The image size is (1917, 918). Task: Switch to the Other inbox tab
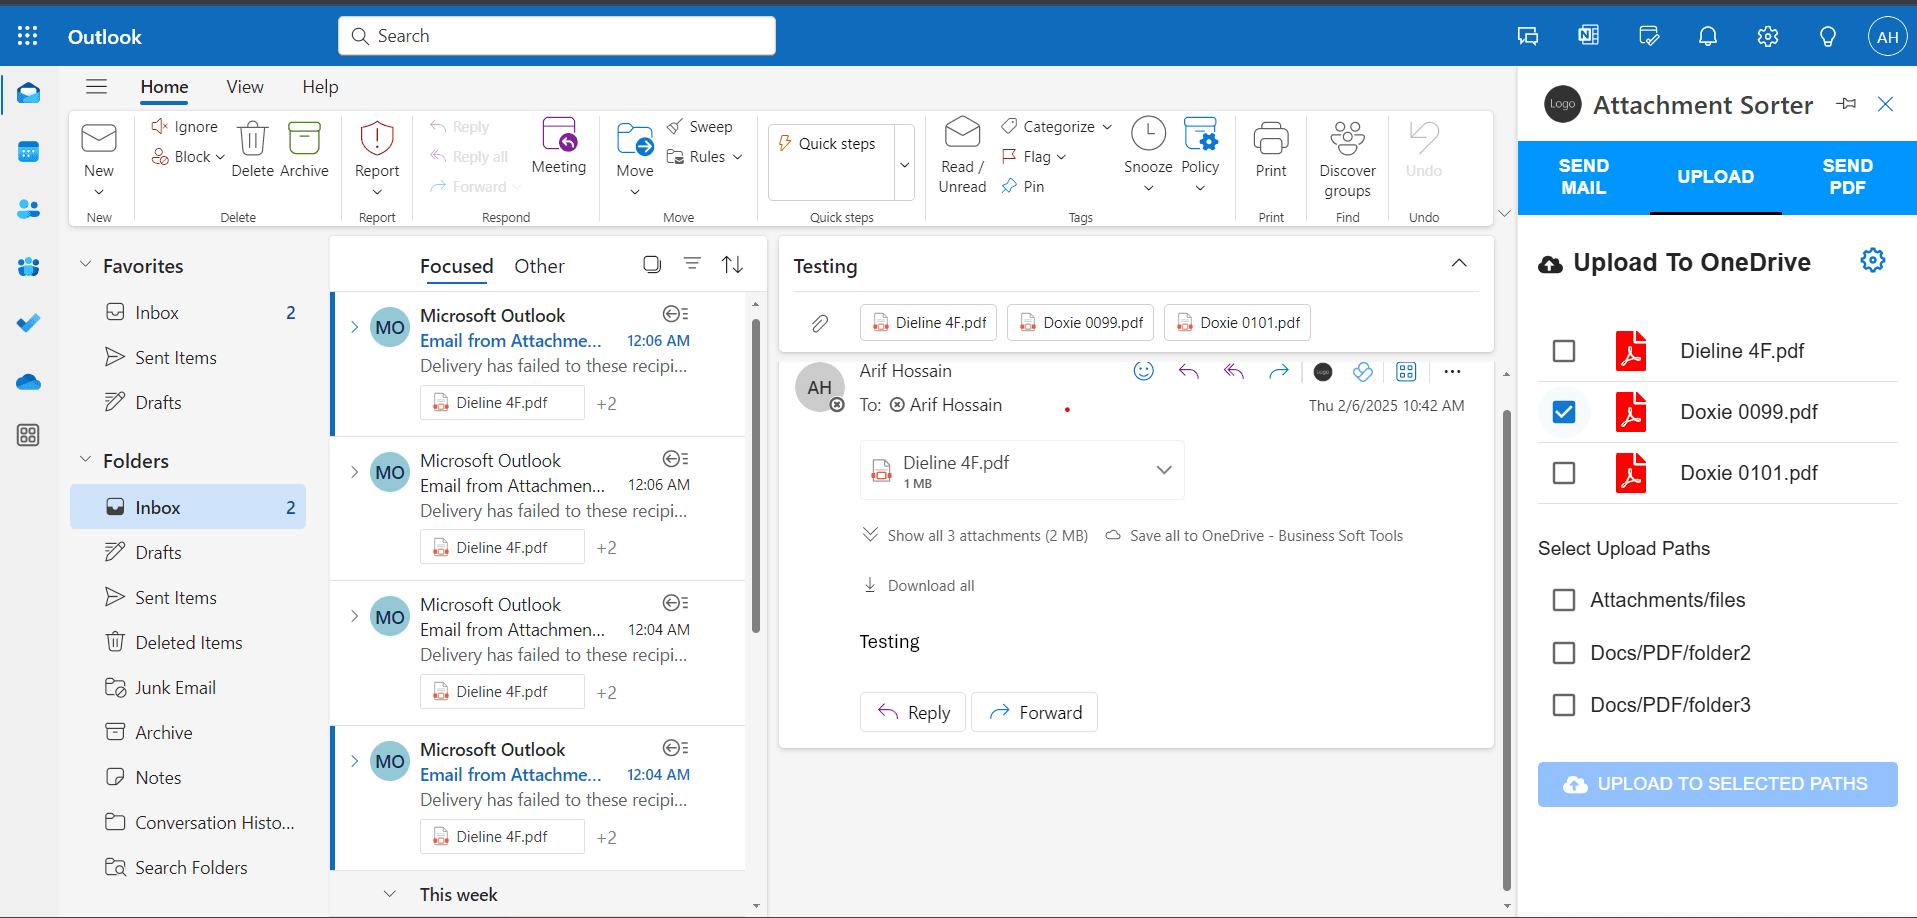[539, 266]
